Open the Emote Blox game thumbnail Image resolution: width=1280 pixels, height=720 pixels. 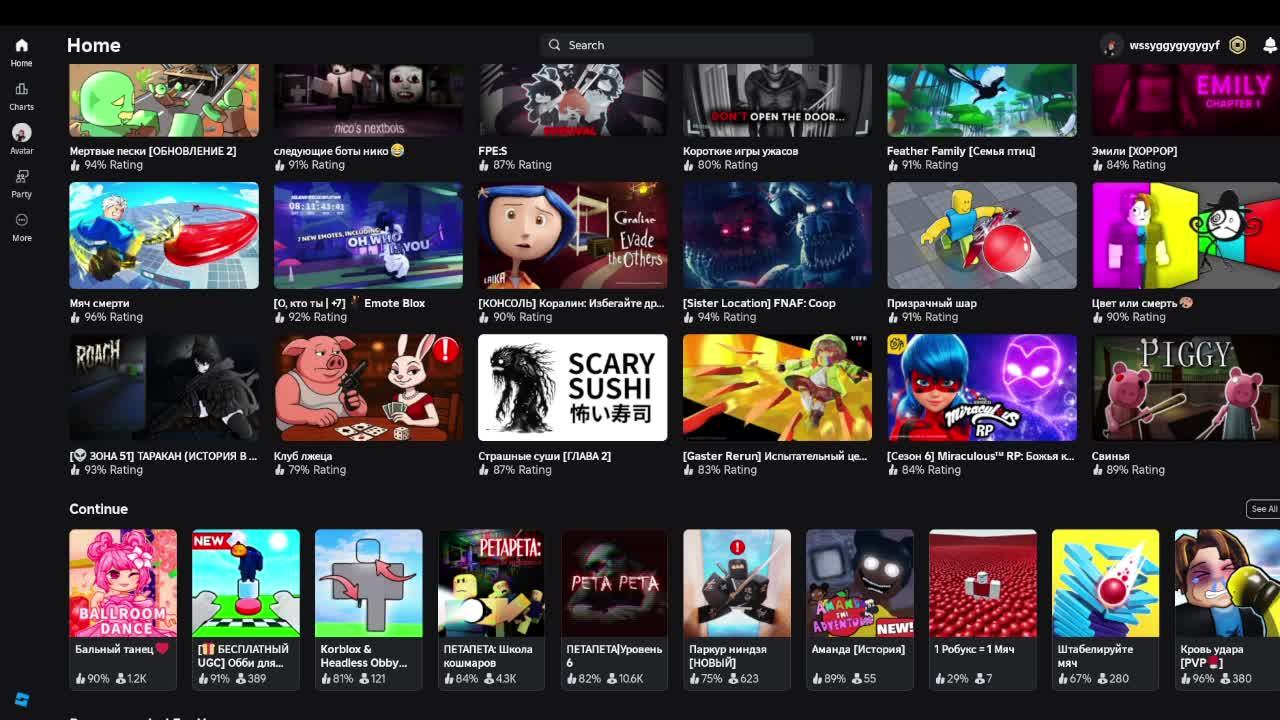(368, 235)
